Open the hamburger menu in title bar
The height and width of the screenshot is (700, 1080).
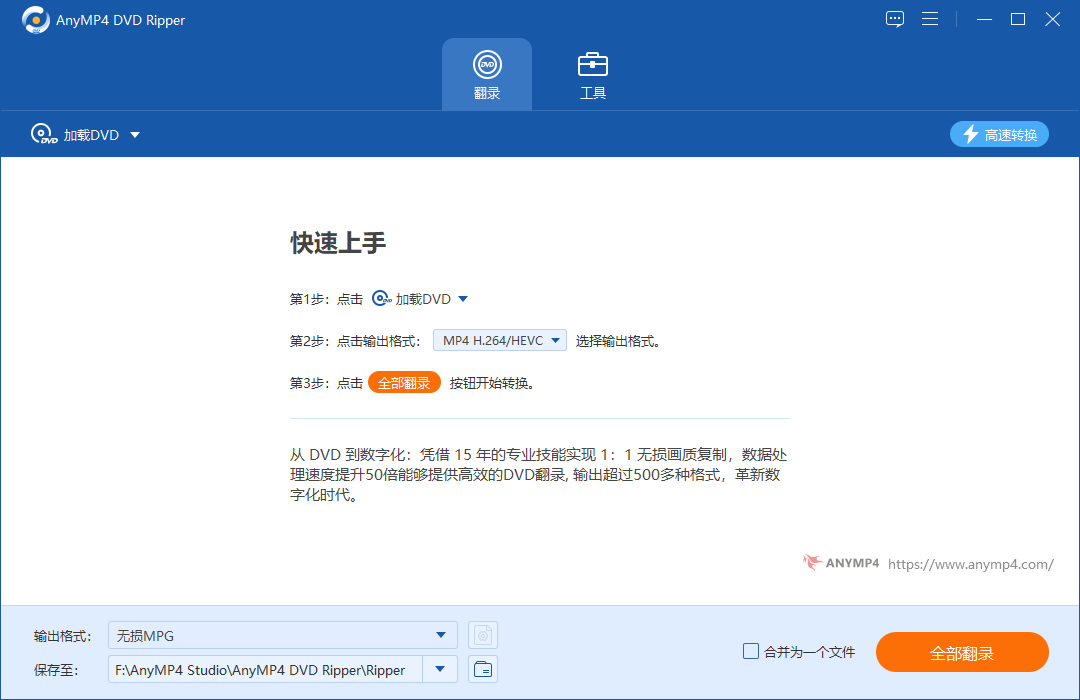[930, 19]
